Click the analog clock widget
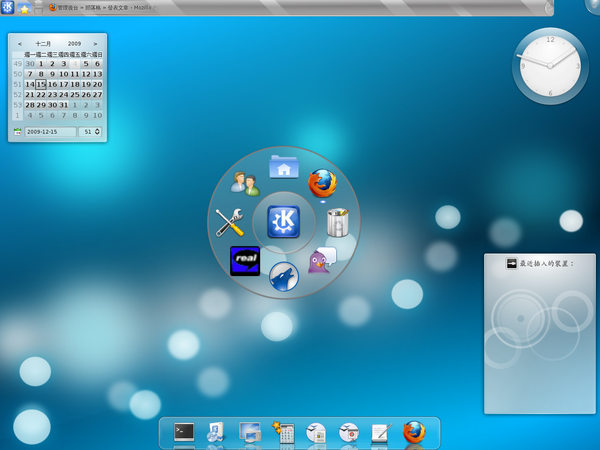The image size is (600, 450). pyautogui.click(x=550, y=66)
